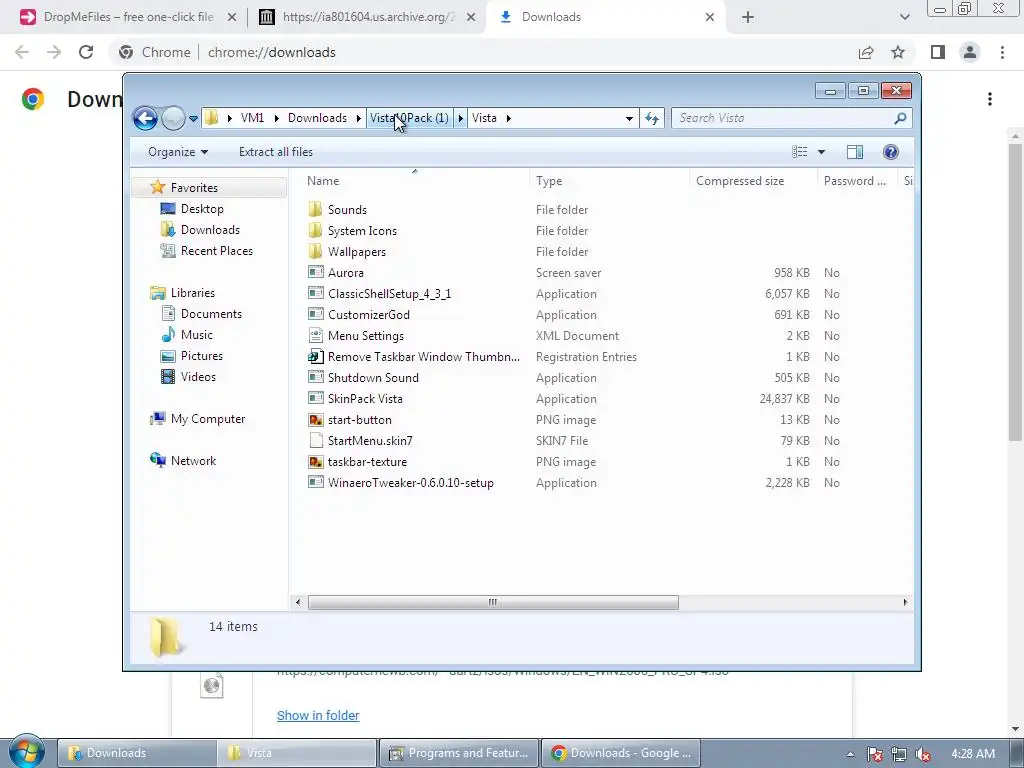This screenshot has width=1024, height=768.
Task: Go to Vista10Pack (1) breadcrumb
Action: point(409,118)
